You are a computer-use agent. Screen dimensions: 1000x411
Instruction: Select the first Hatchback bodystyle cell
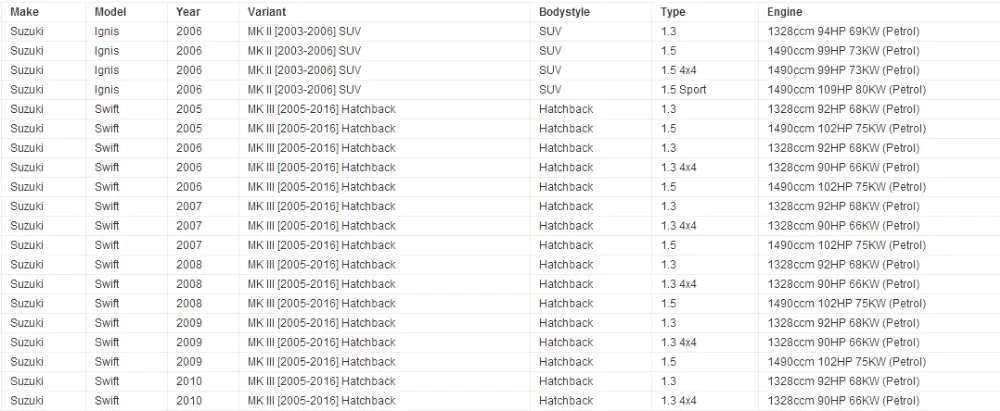[x=566, y=109]
